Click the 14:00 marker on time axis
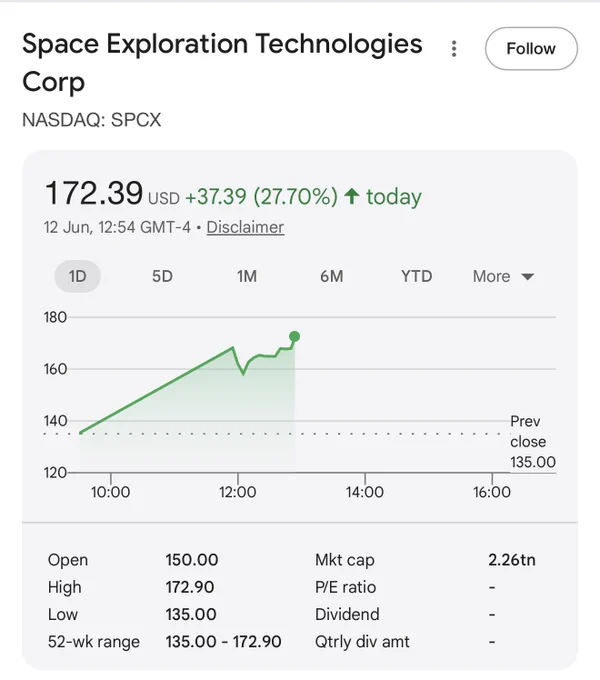The width and height of the screenshot is (600, 680). pyautogui.click(x=365, y=492)
